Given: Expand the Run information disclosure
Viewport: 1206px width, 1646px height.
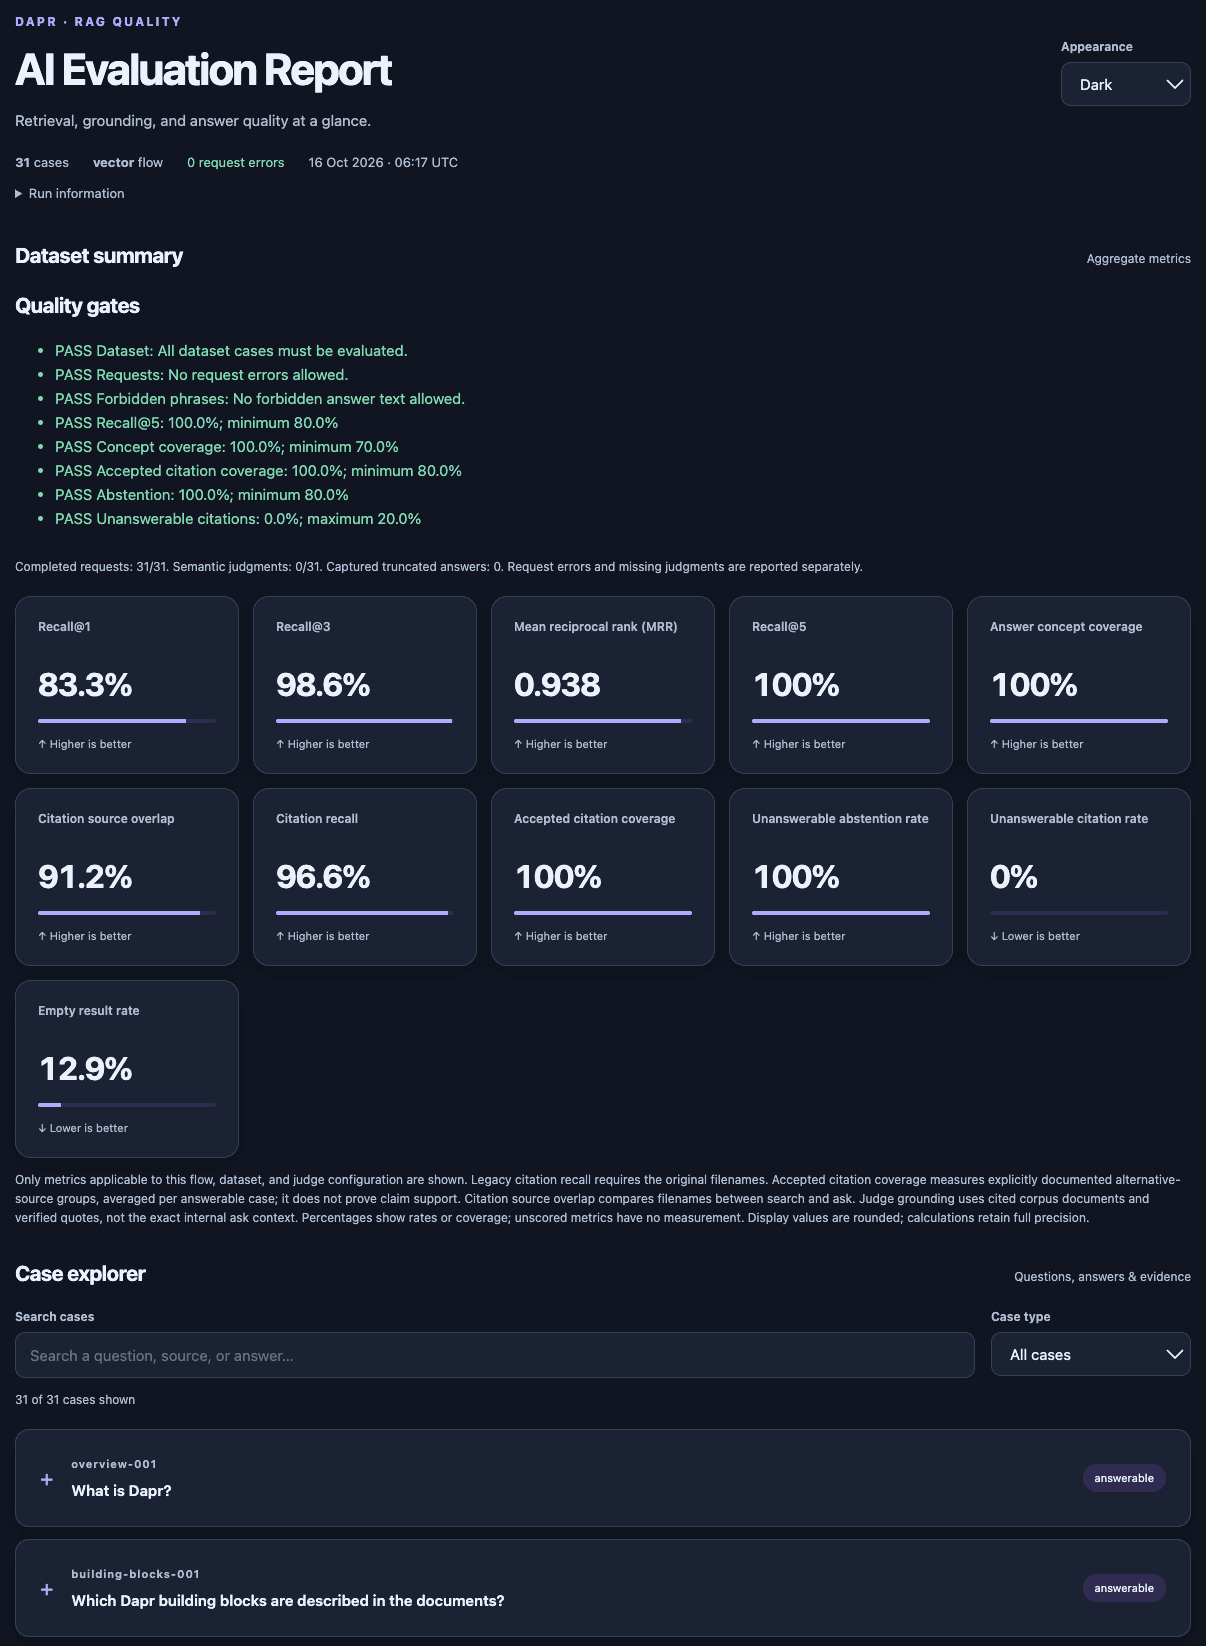Looking at the screenshot, I should 70,194.
